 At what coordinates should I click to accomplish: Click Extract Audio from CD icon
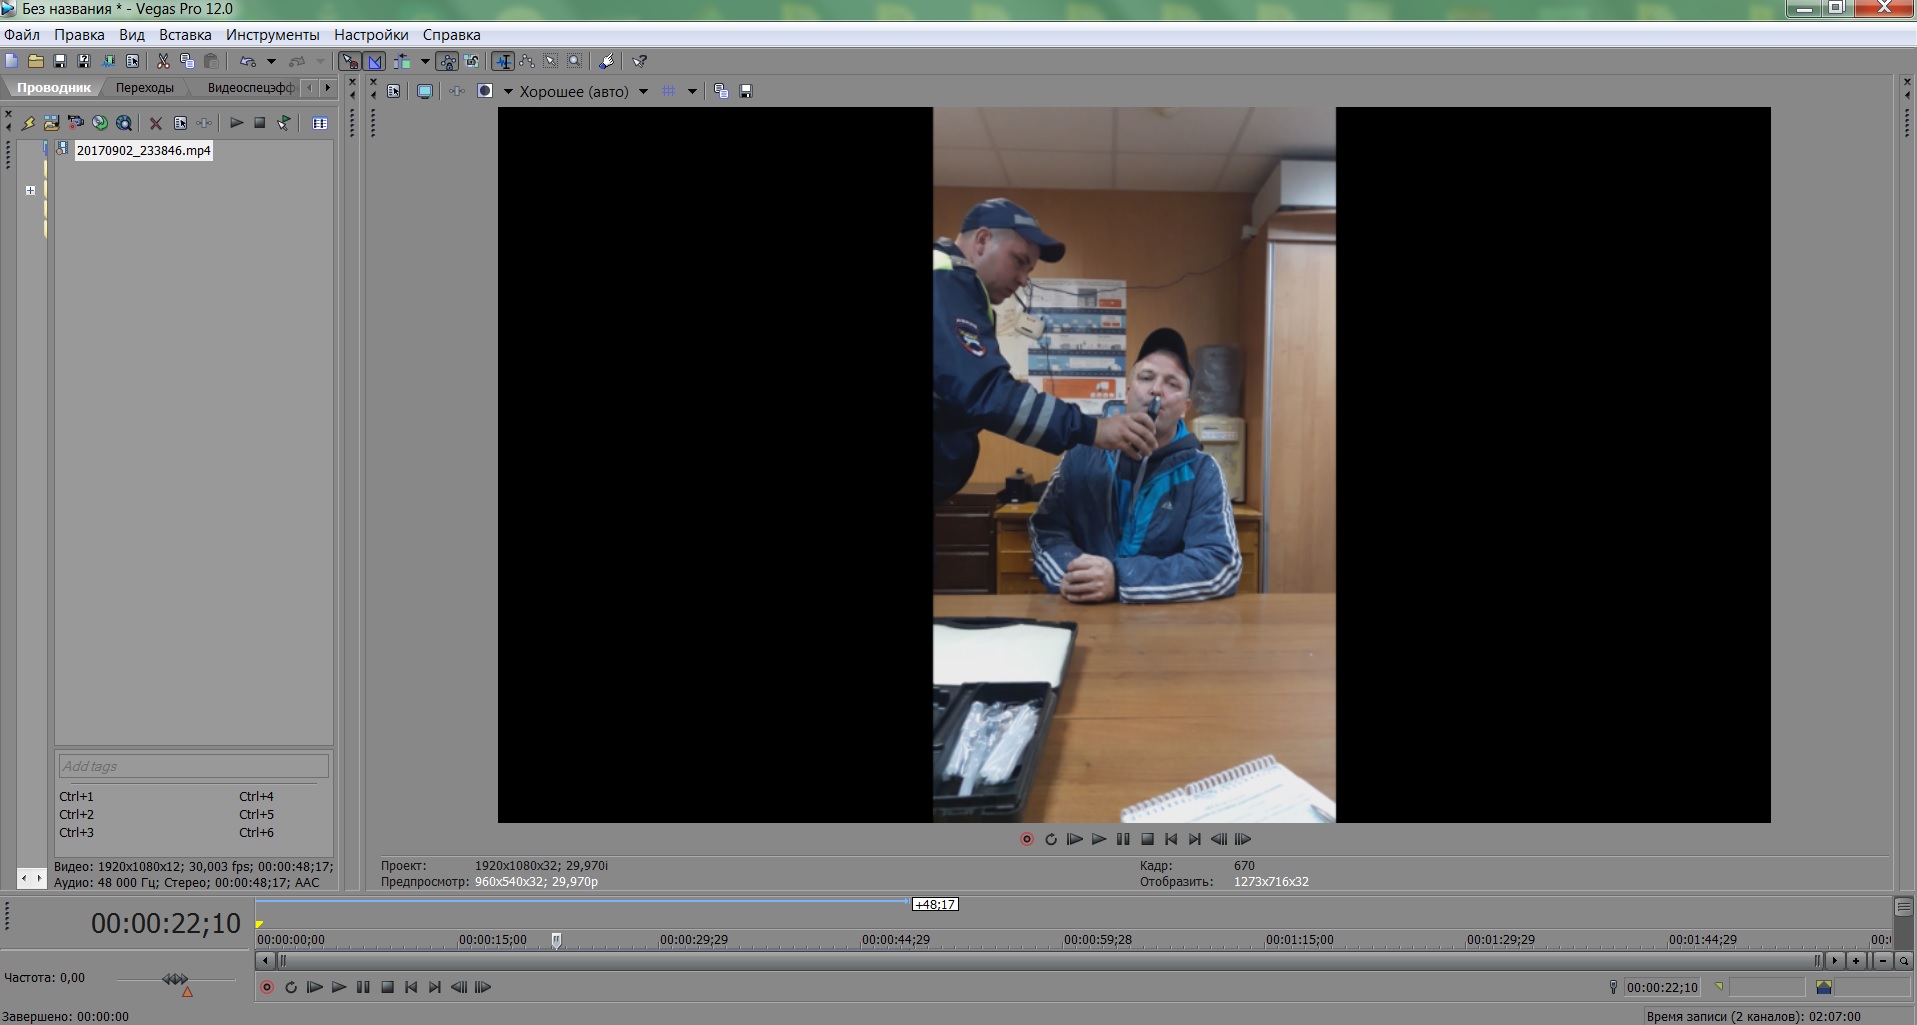pos(100,123)
